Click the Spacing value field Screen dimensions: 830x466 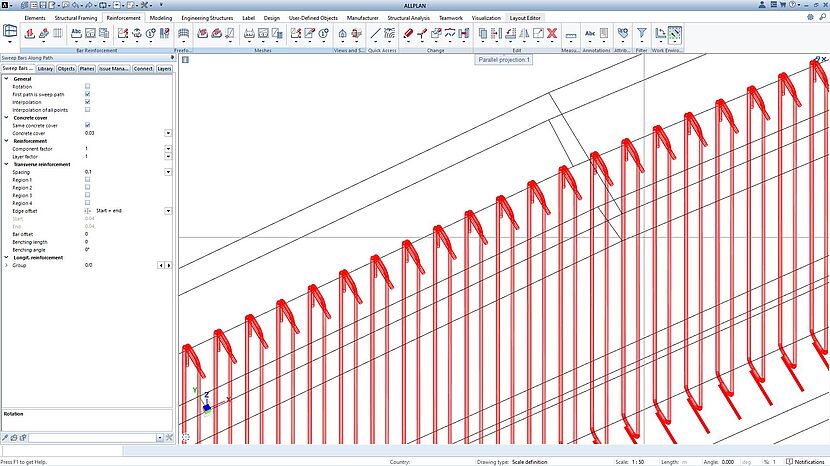[120, 172]
